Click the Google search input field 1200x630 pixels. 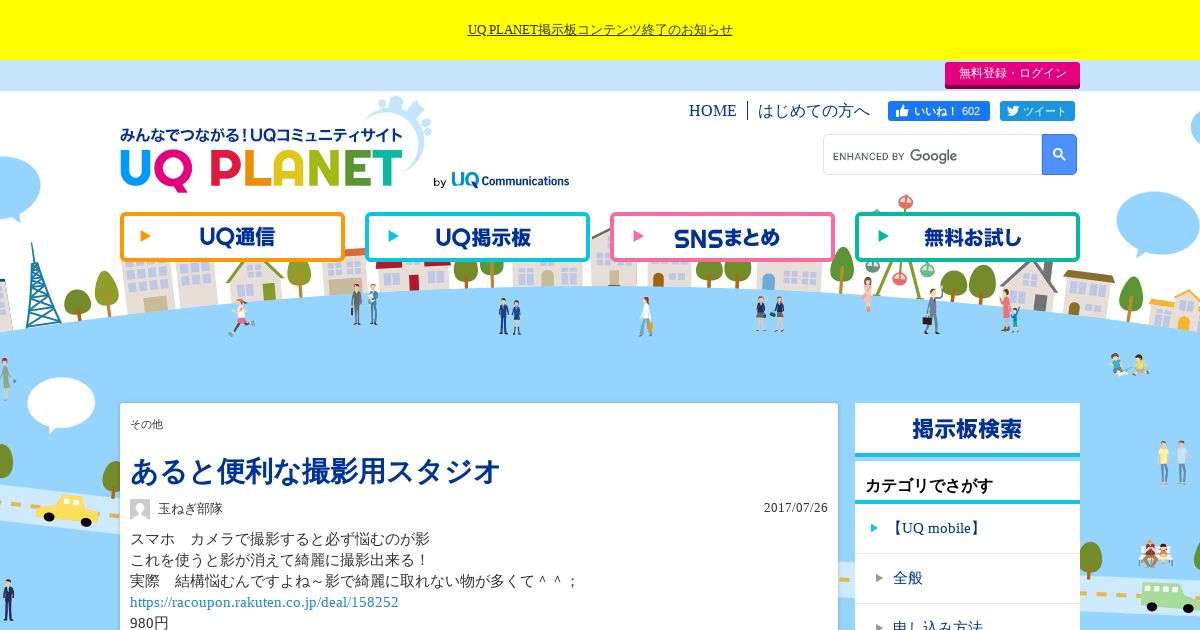(933, 155)
